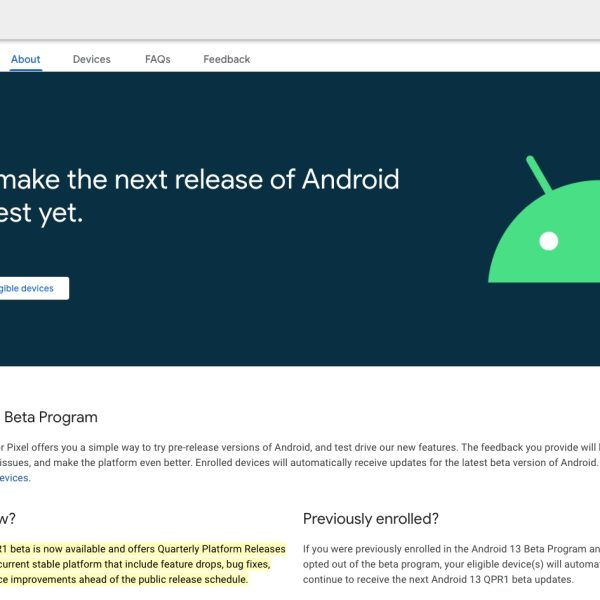Click the Previously enrolled? heading

tap(371, 518)
